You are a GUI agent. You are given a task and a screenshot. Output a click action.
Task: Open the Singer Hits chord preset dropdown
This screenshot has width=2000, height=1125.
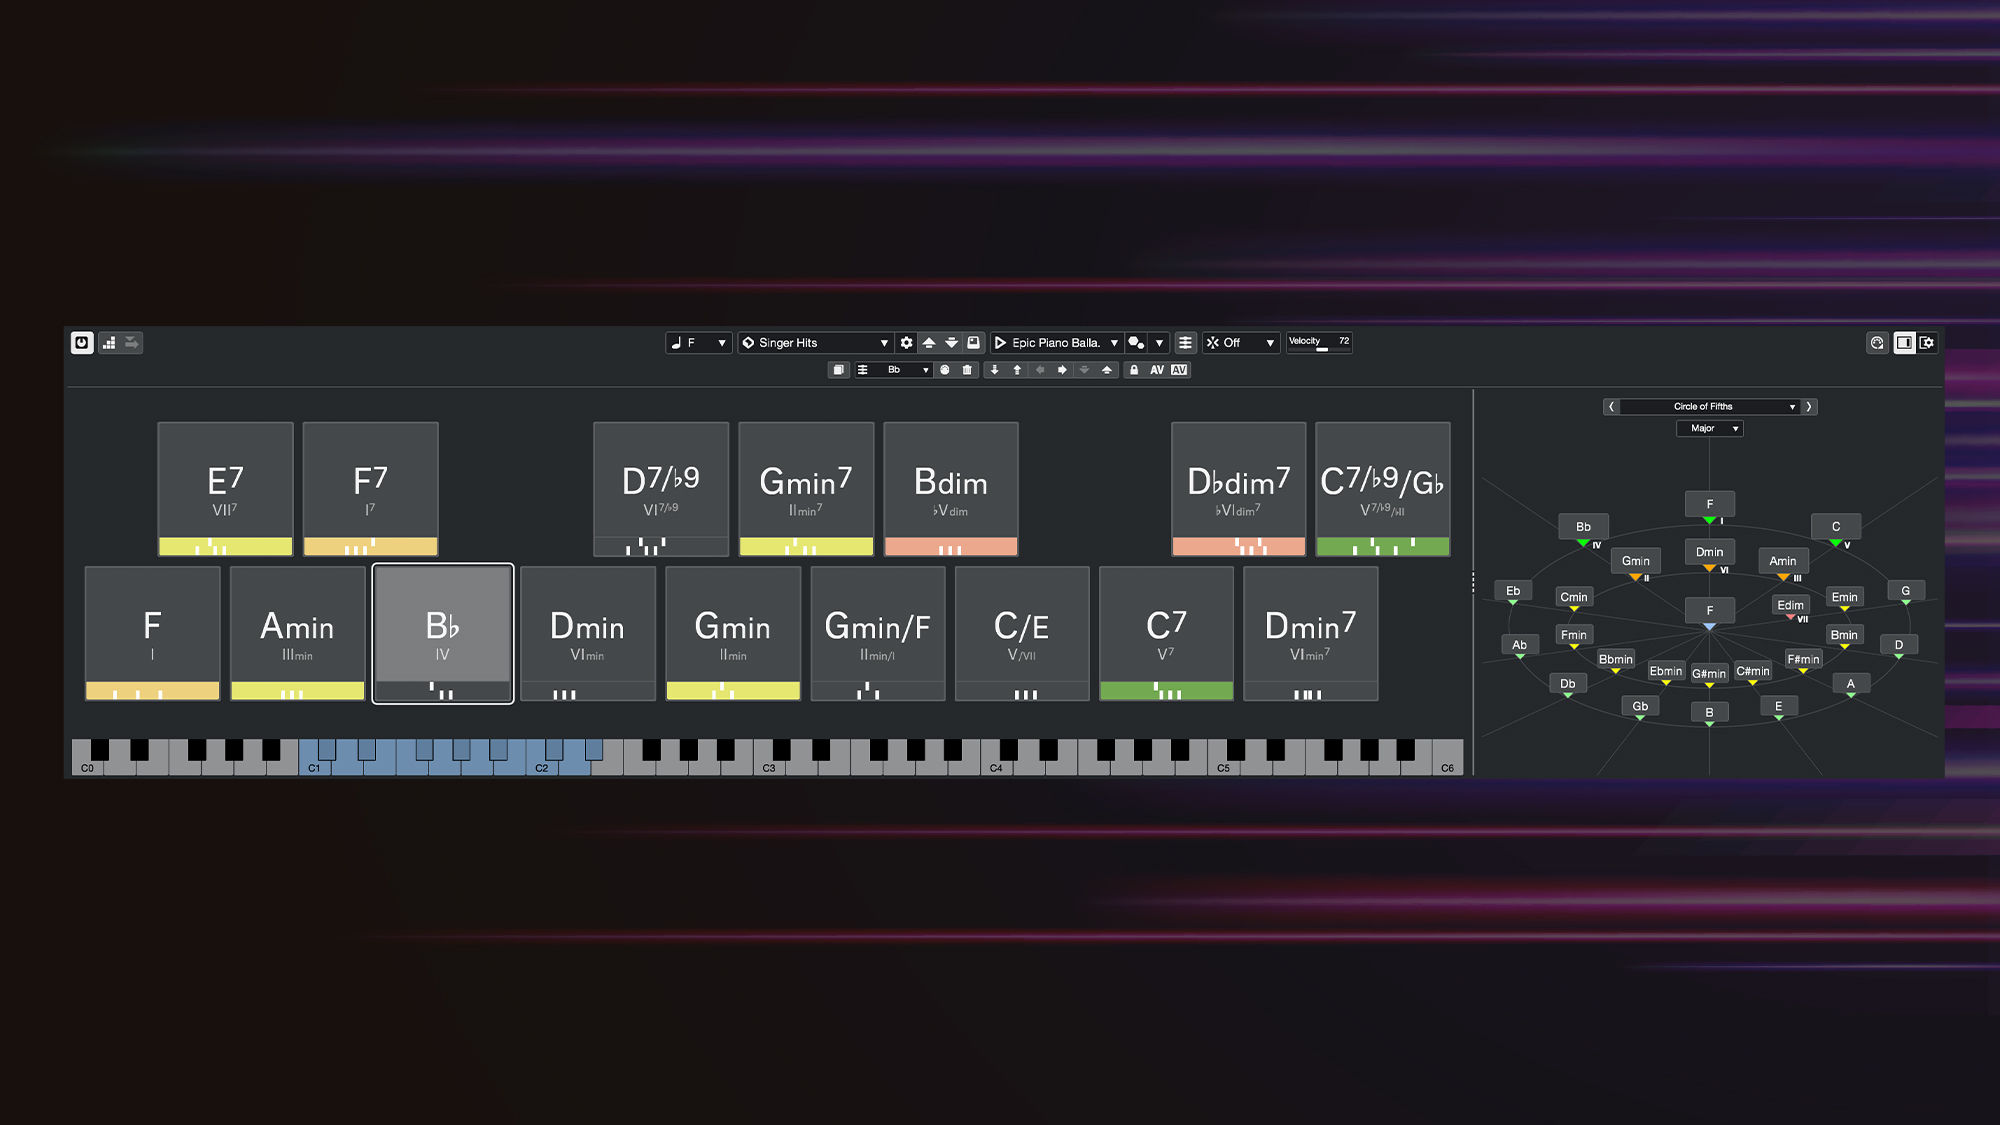(x=815, y=343)
